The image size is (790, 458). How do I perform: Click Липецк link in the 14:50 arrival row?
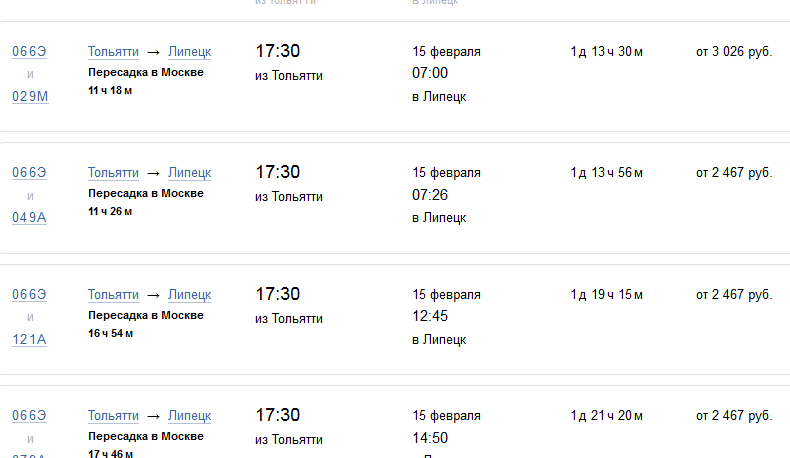(x=189, y=416)
